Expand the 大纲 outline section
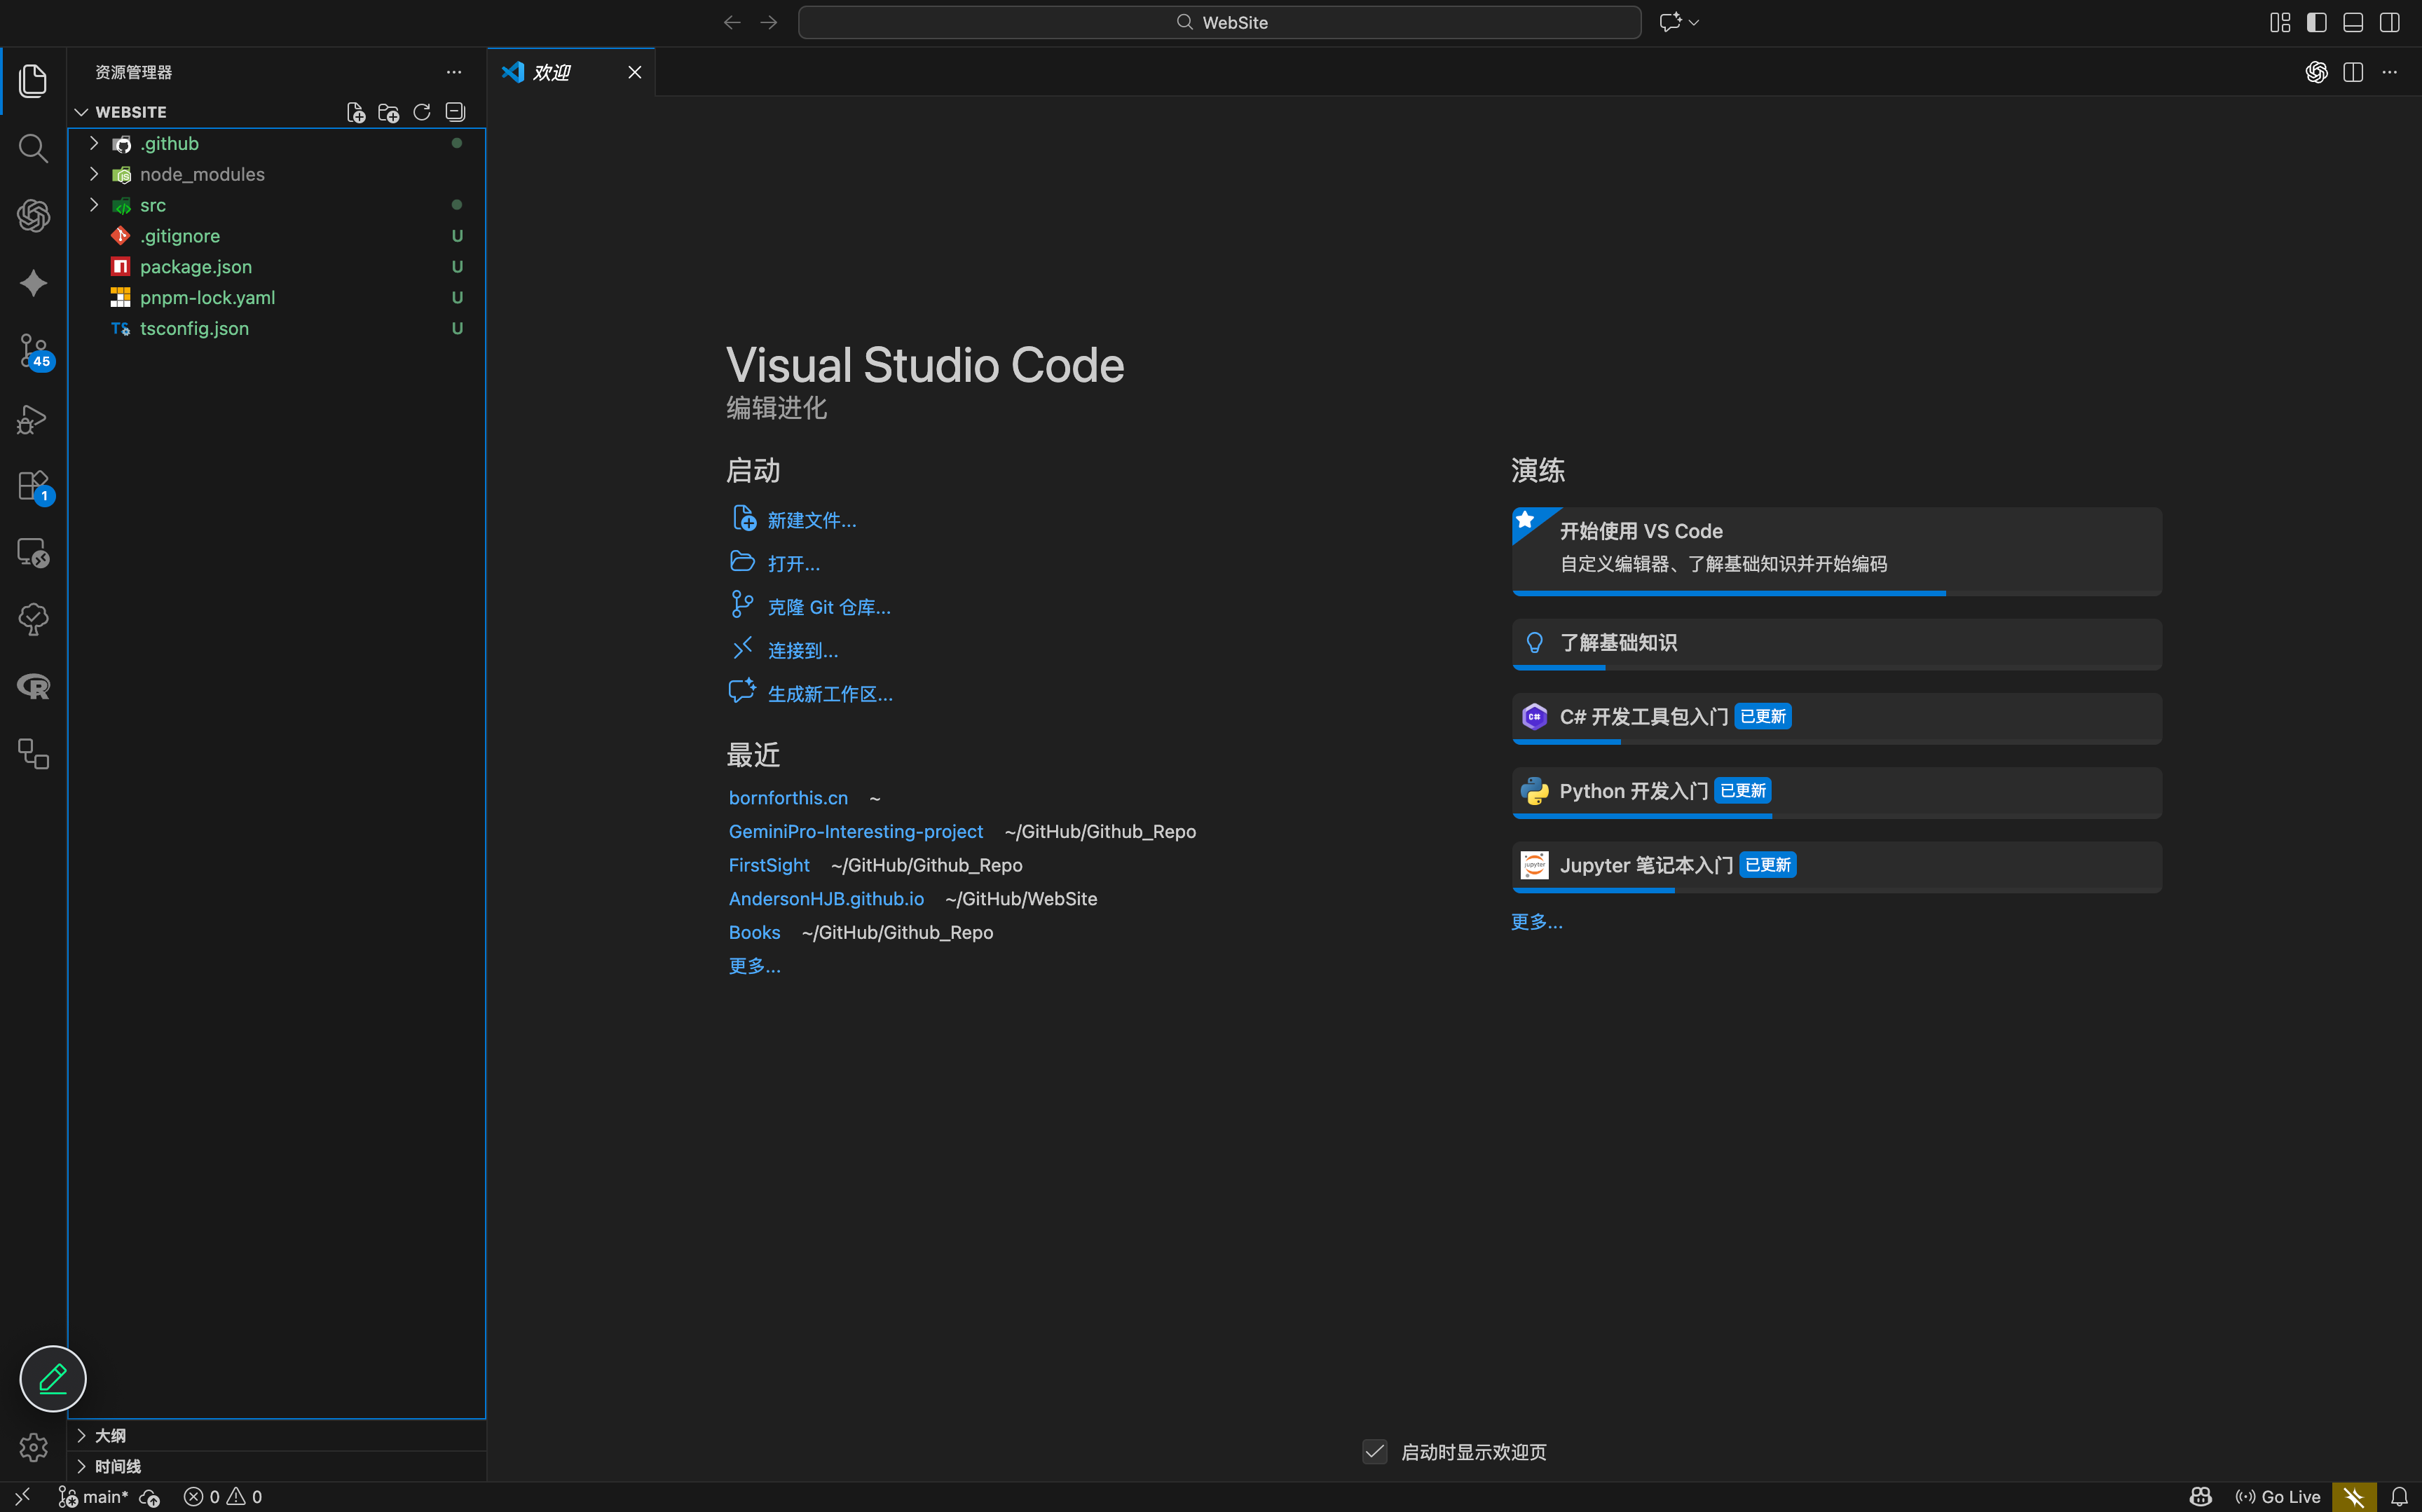Screen dimensions: 2422x1512 pyautogui.click(x=277, y=1436)
